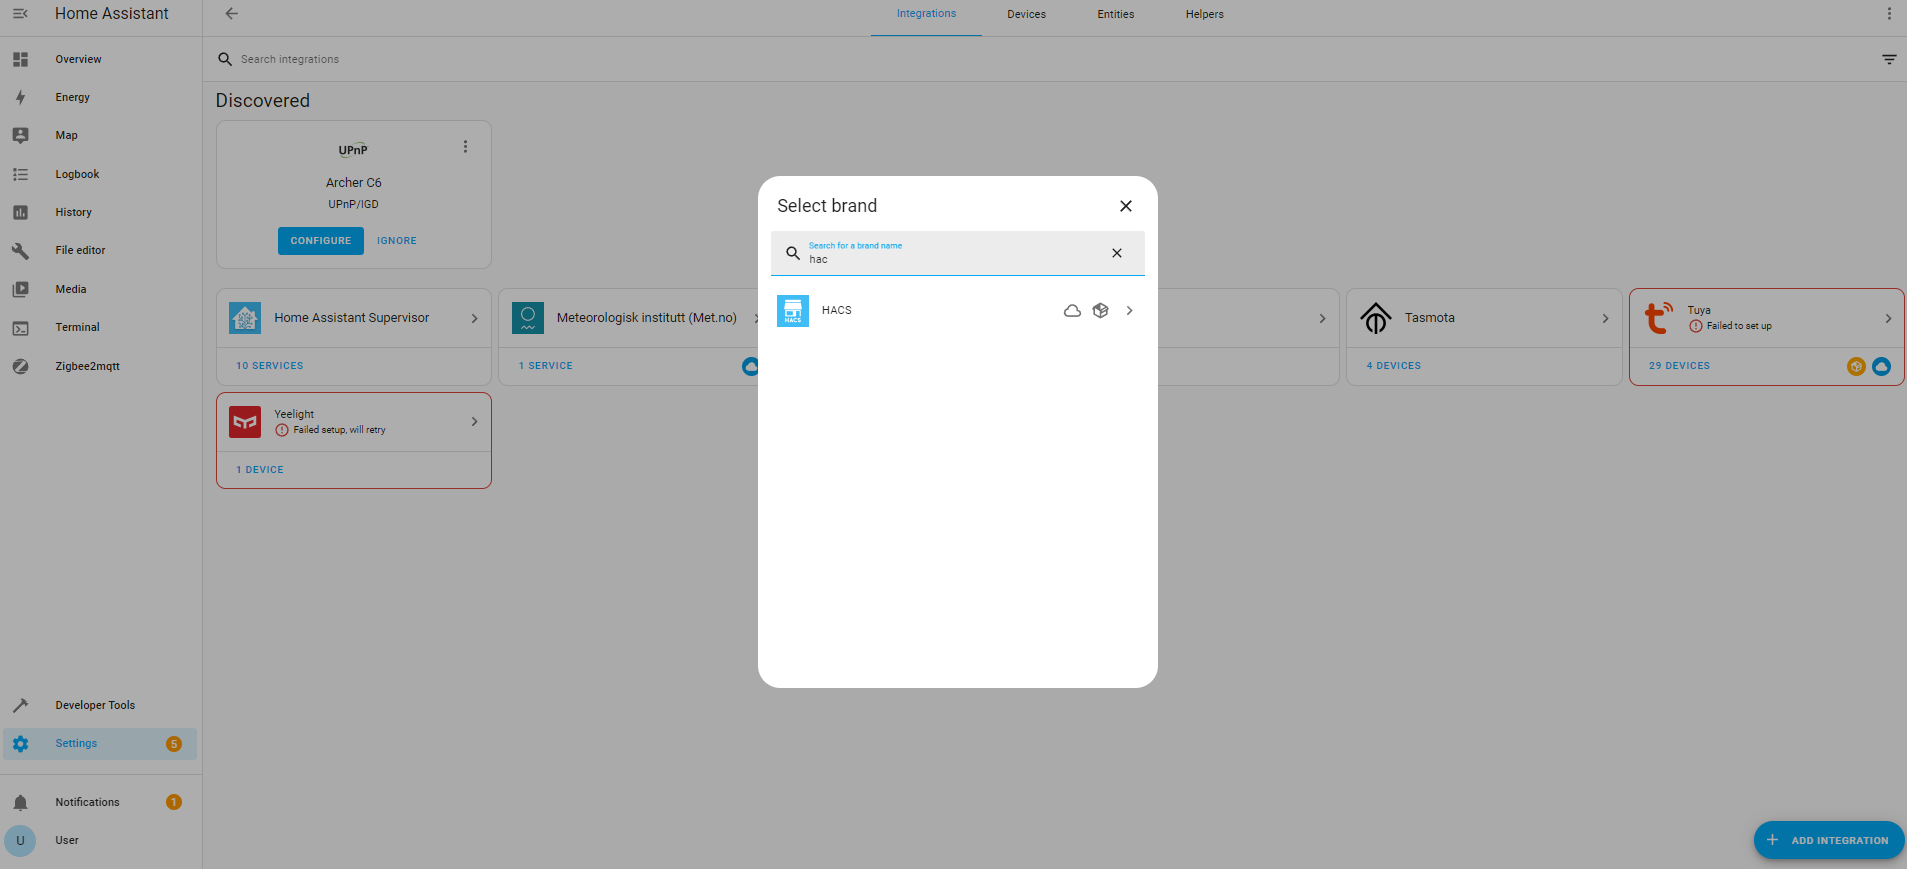Viewport: 1907px width, 869px height.
Task: Ignore the discovered Archer C6
Action: click(x=397, y=241)
